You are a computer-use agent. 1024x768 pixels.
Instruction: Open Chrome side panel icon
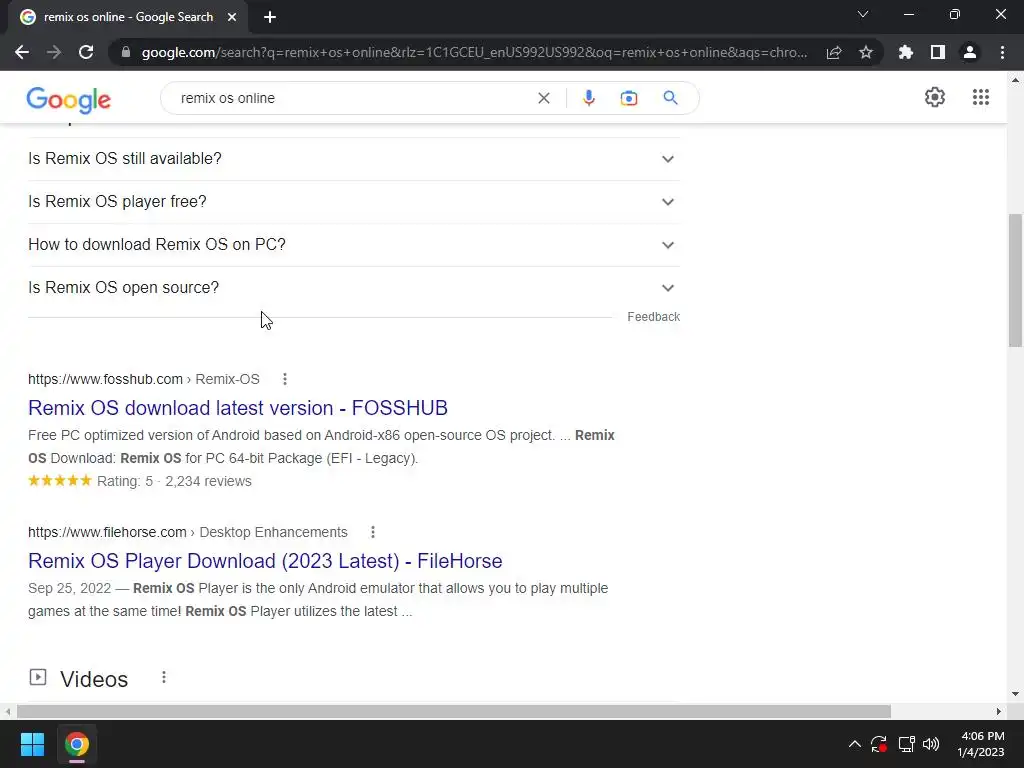938,52
